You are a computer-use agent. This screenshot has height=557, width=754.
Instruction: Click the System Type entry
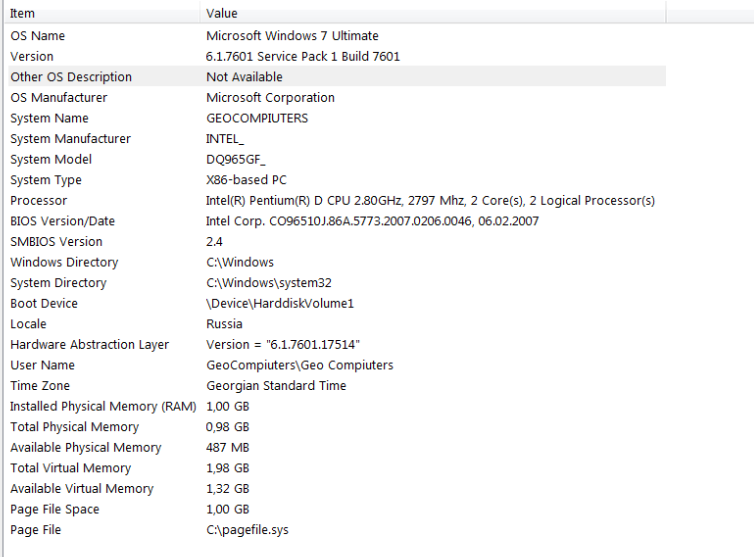pos(46,180)
